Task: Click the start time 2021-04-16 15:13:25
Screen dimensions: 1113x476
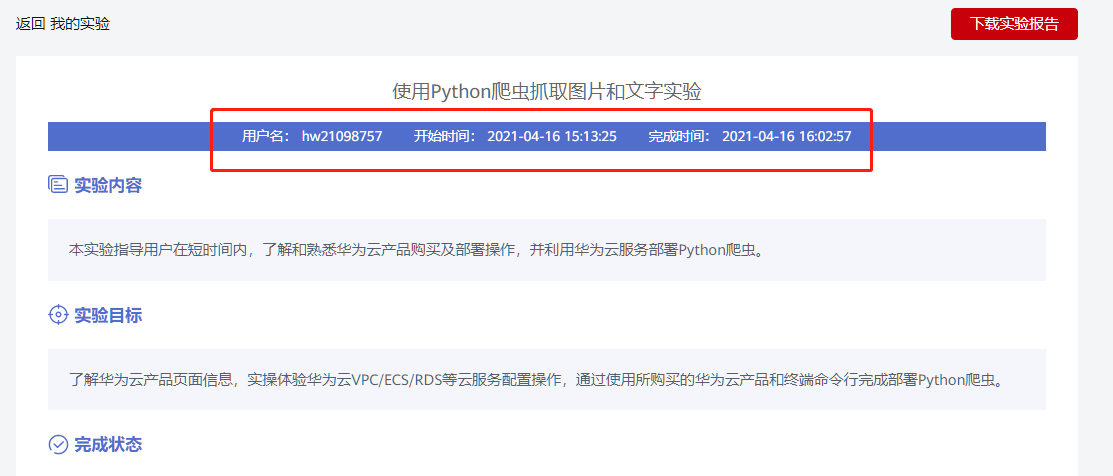Action: 552,136
